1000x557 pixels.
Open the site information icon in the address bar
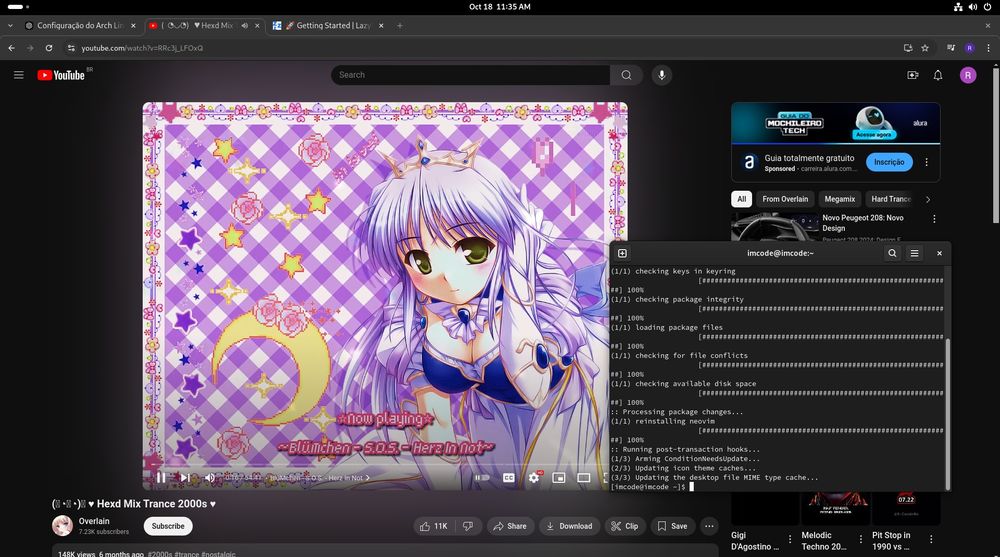click(x=71, y=48)
